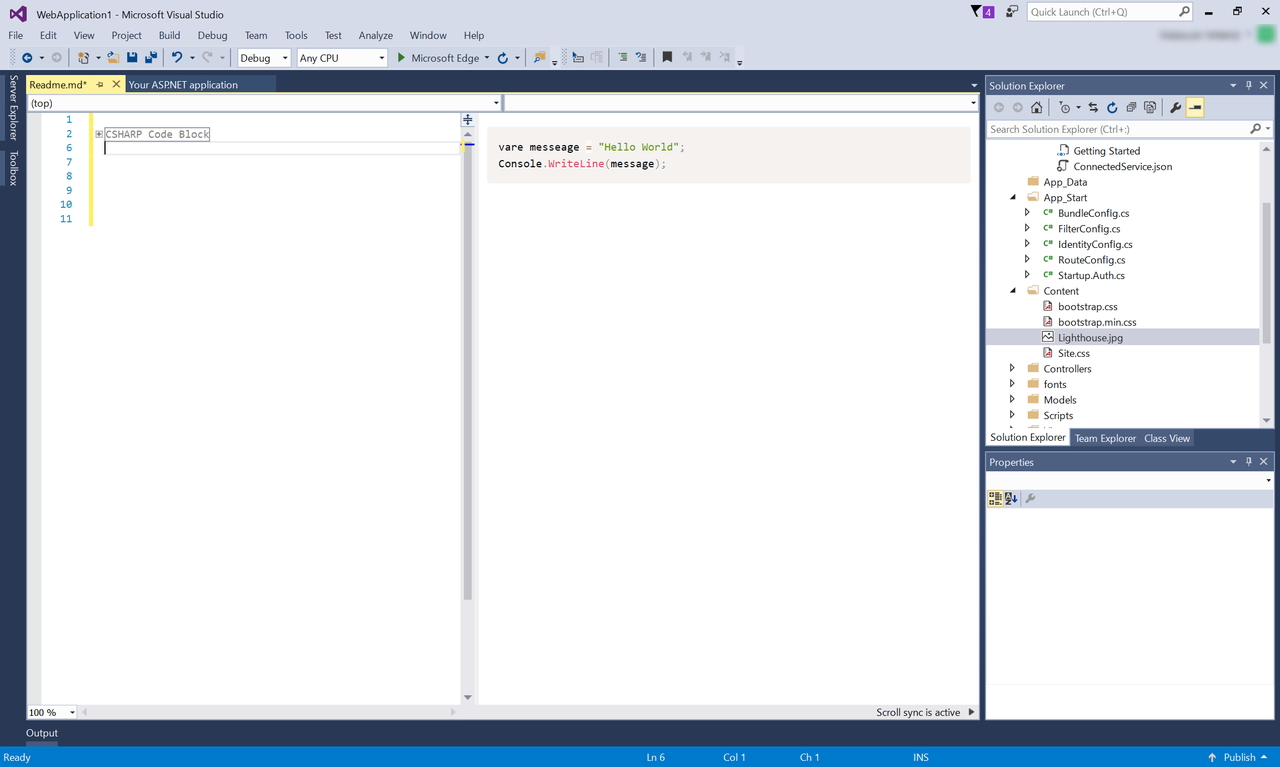Expand the CSHARP Code Block outline
The width and height of the screenshot is (1280, 767).
[x=99, y=134]
